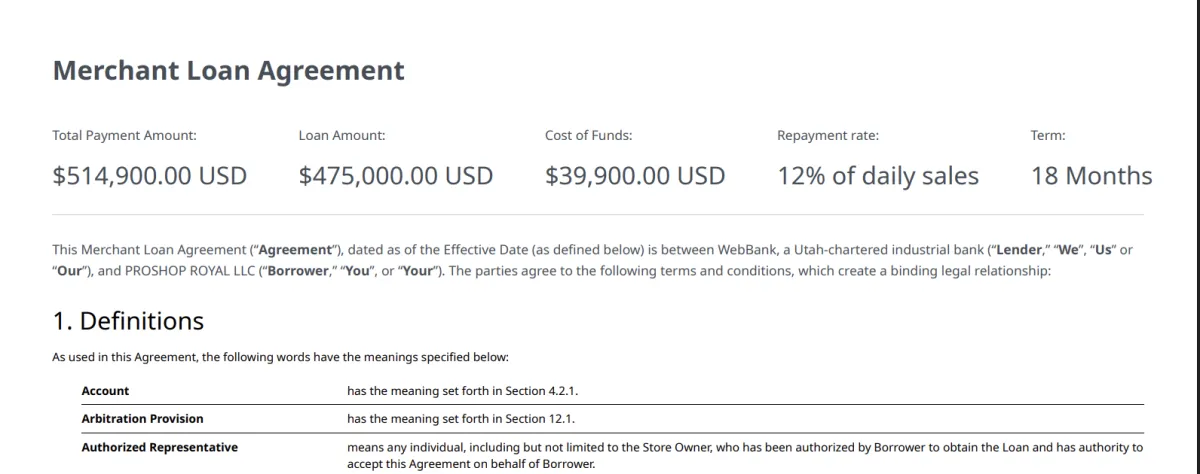This screenshot has width=1200, height=474.
Task: Click the Term label
Action: (x=1047, y=135)
